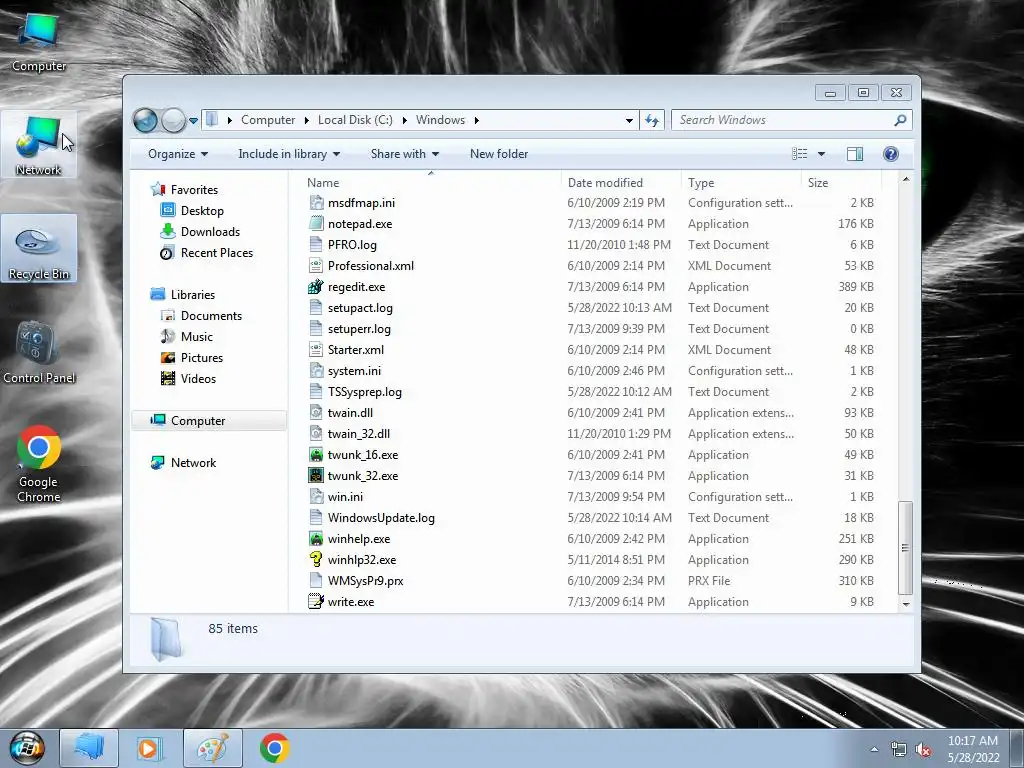Click the winhelp.exe icon

click(x=316, y=539)
